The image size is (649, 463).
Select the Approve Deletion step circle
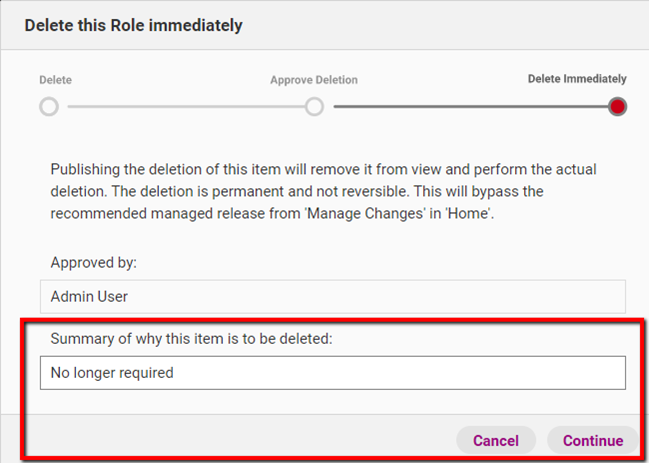click(x=314, y=107)
